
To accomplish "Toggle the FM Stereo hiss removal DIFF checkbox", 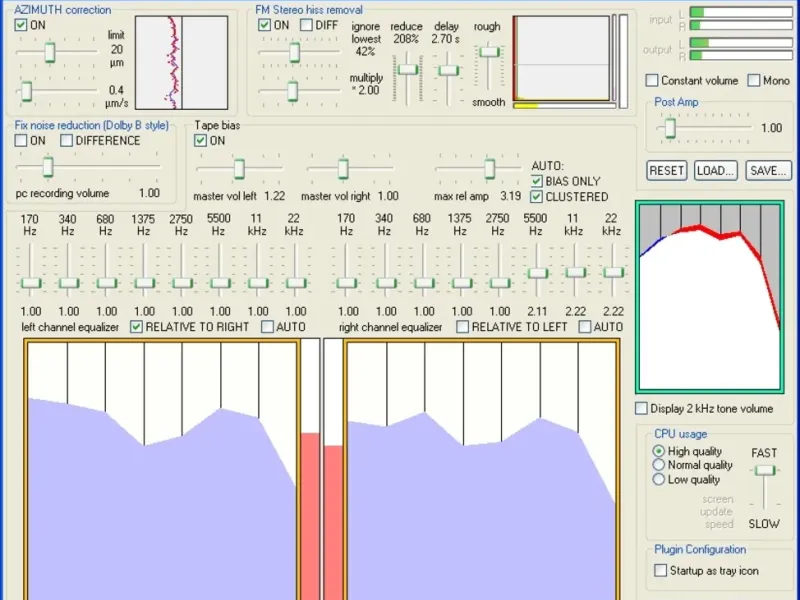I will (x=306, y=25).
